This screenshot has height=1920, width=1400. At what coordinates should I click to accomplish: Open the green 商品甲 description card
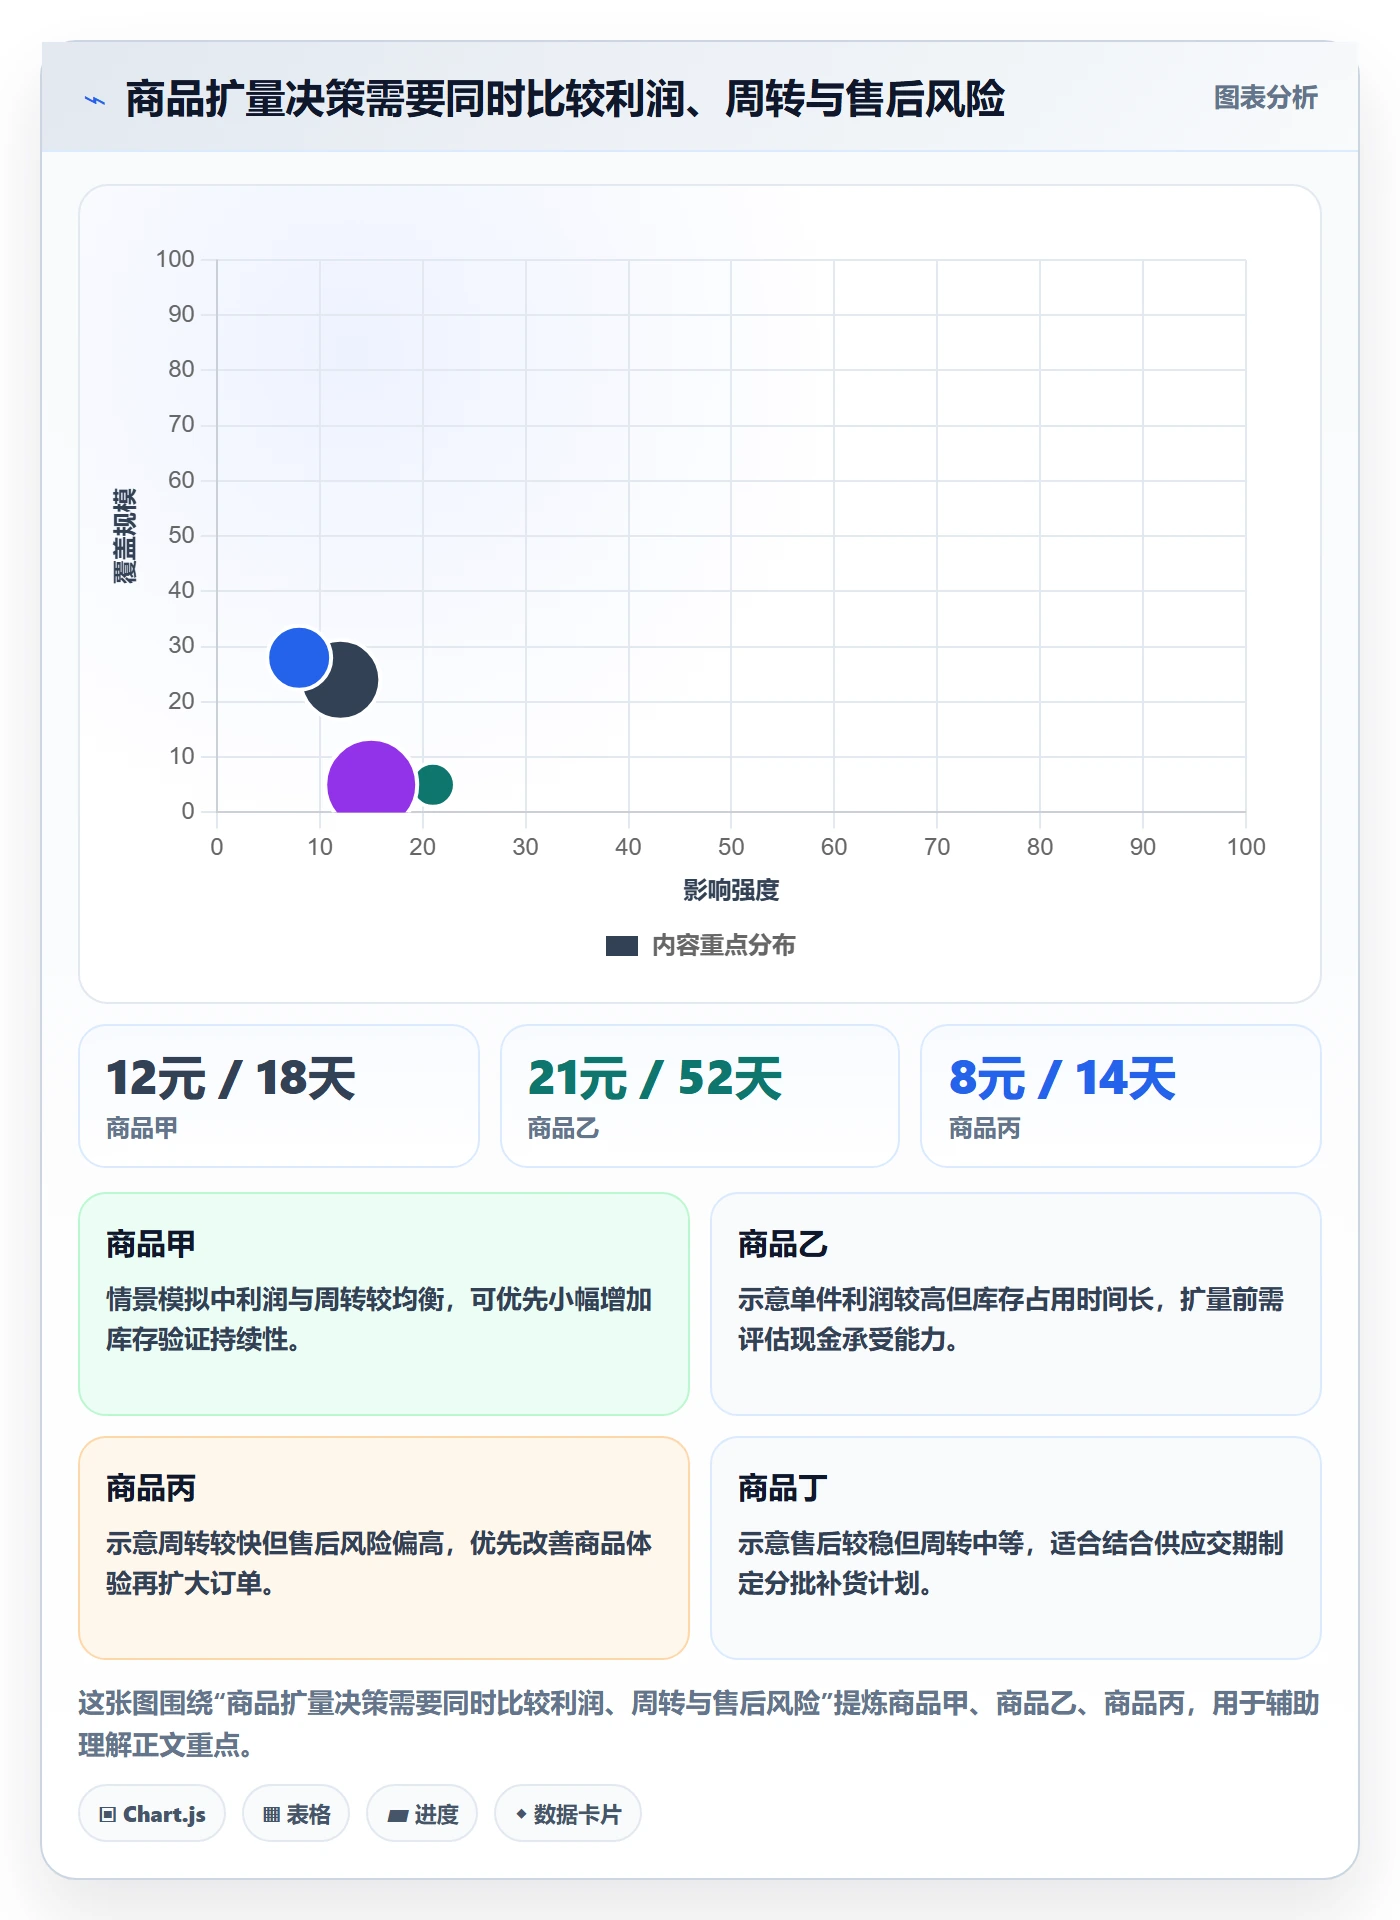click(x=384, y=1303)
